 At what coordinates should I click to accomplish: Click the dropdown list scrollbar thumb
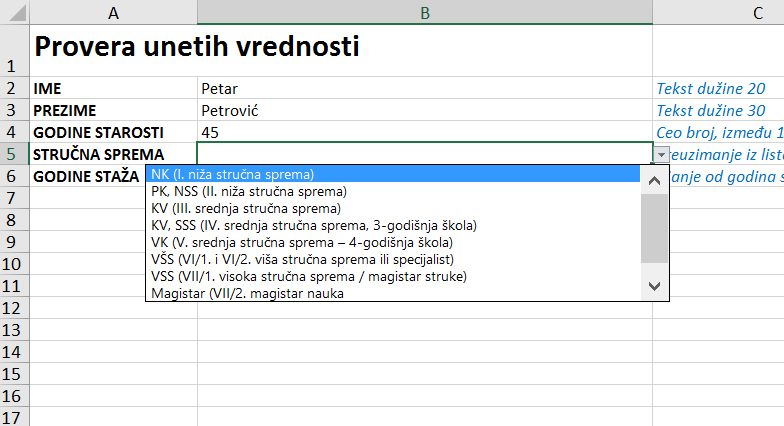coord(654,229)
